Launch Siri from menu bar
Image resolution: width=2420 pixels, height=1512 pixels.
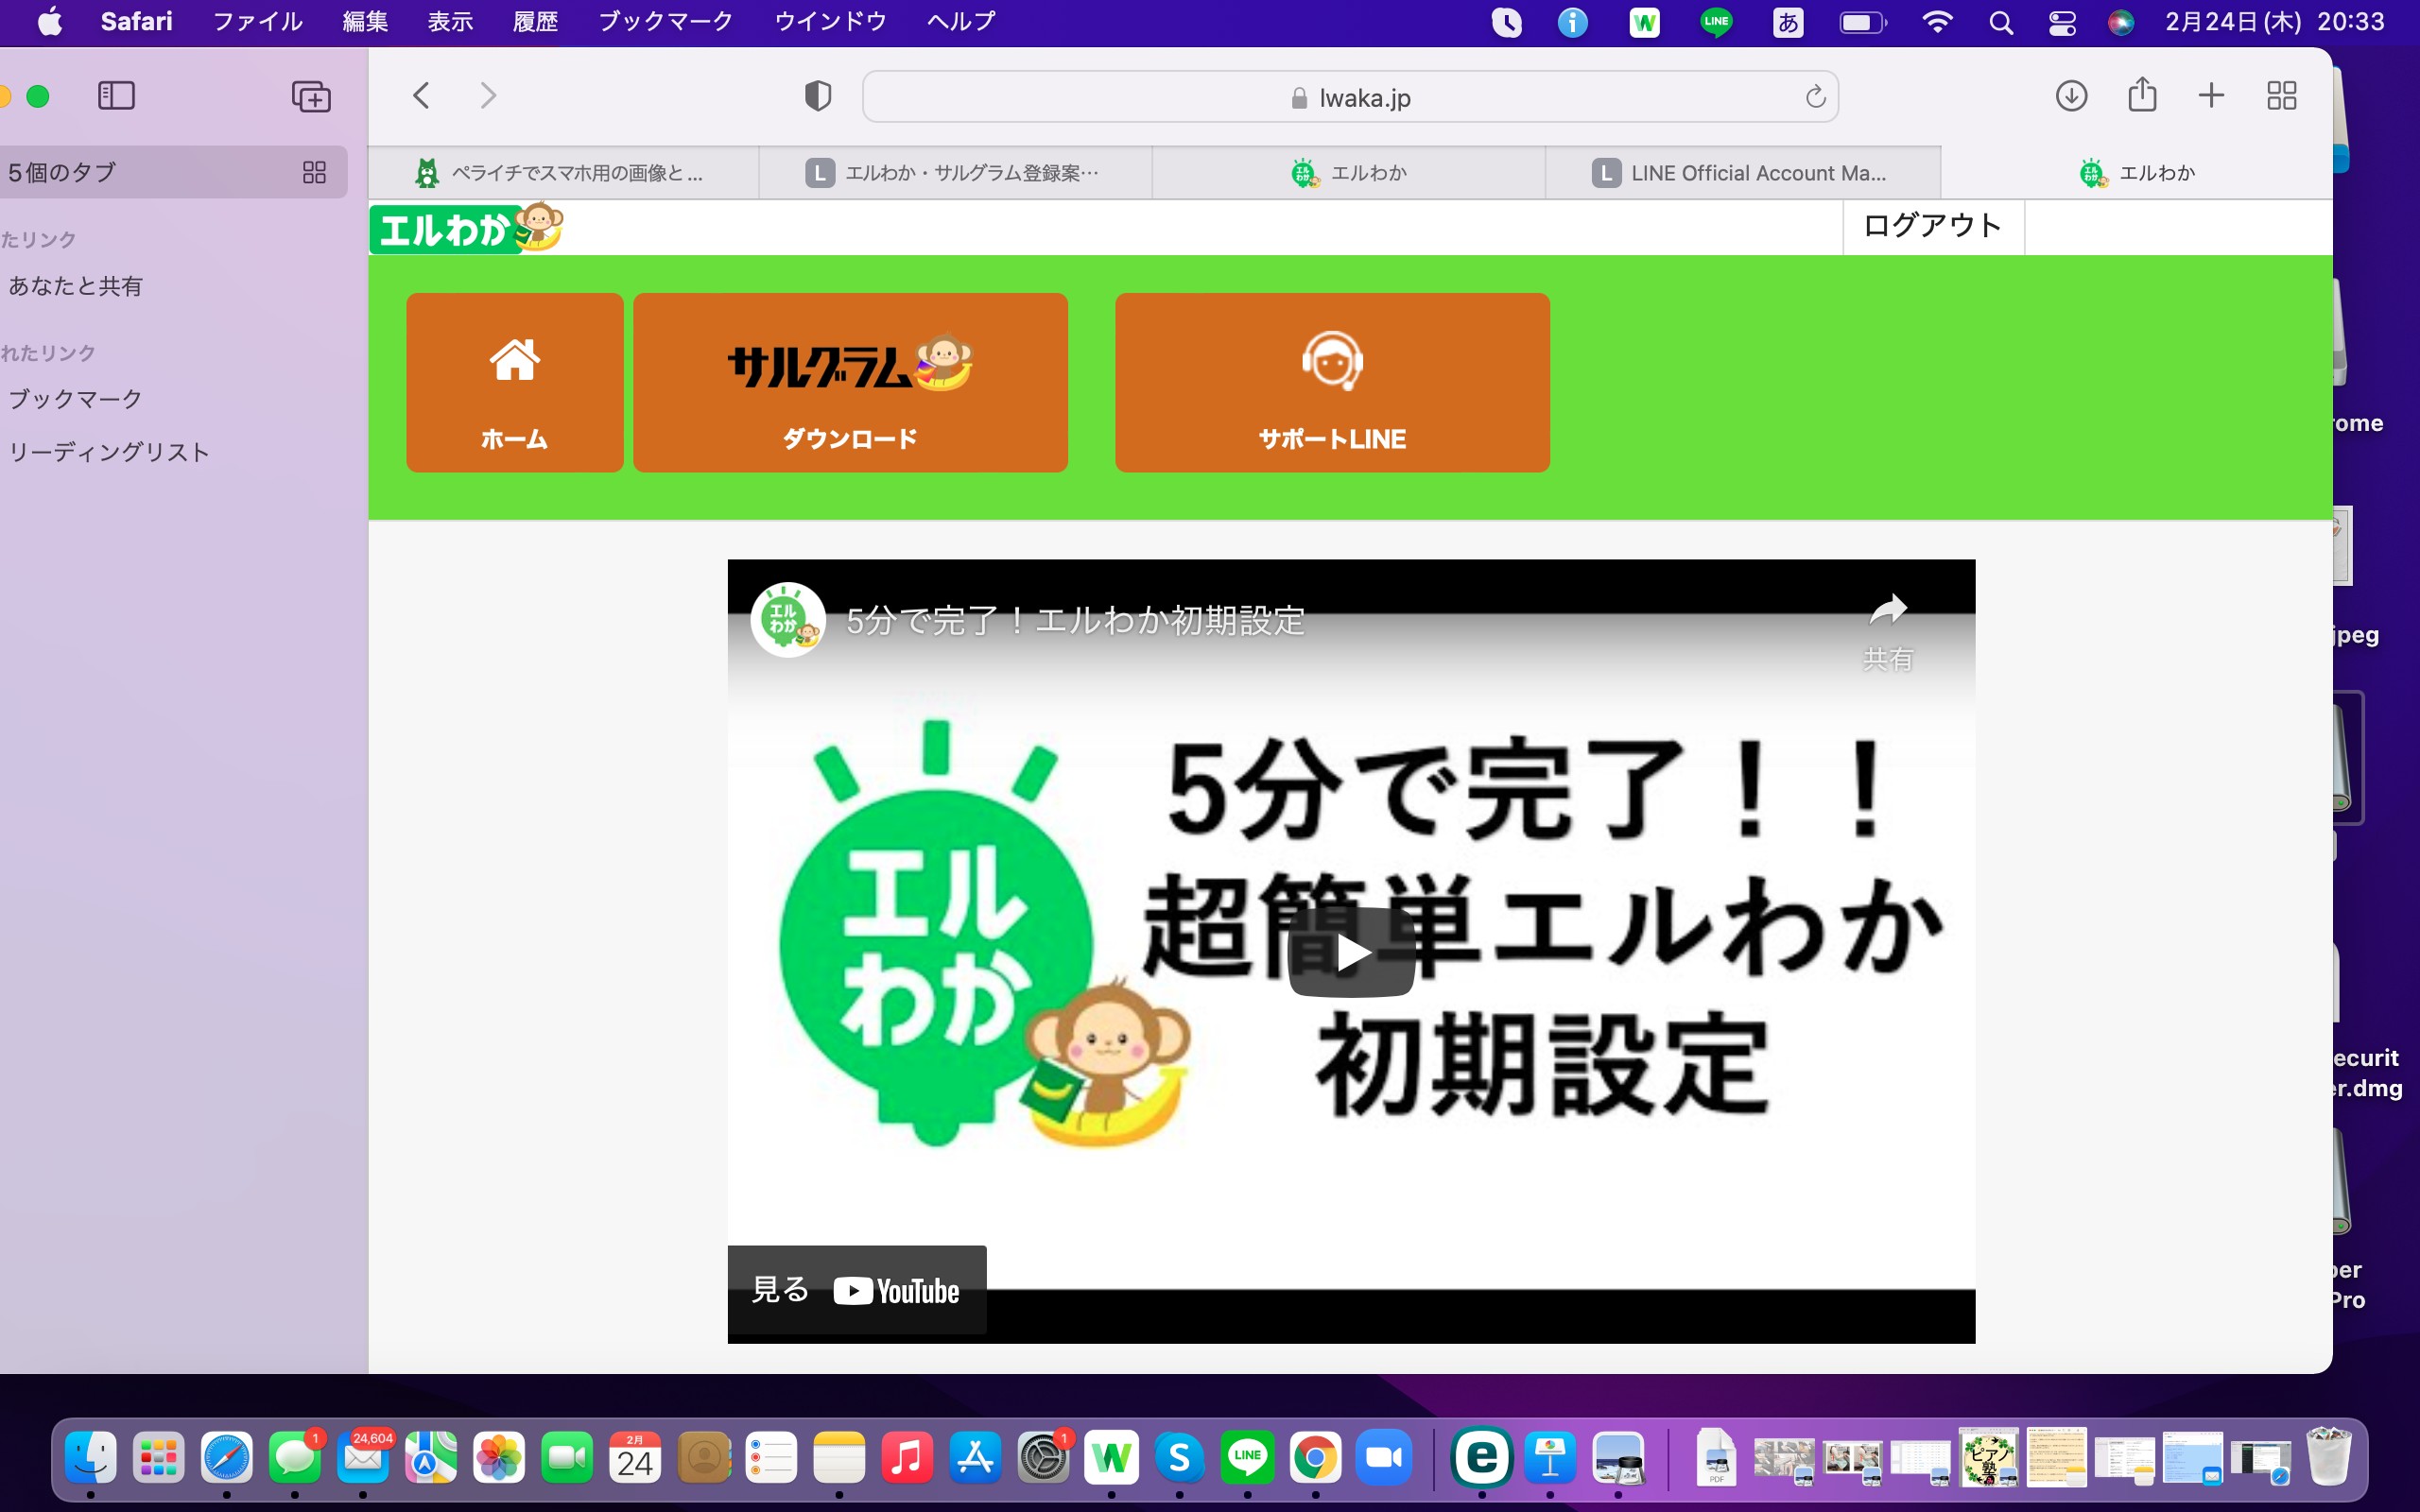point(2120,22)
